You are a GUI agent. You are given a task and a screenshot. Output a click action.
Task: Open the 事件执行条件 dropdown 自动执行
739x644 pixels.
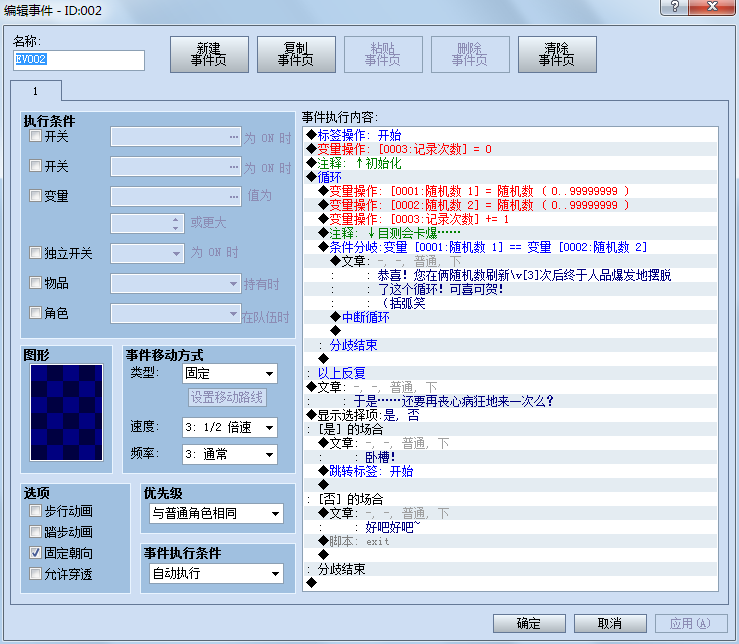216,573
